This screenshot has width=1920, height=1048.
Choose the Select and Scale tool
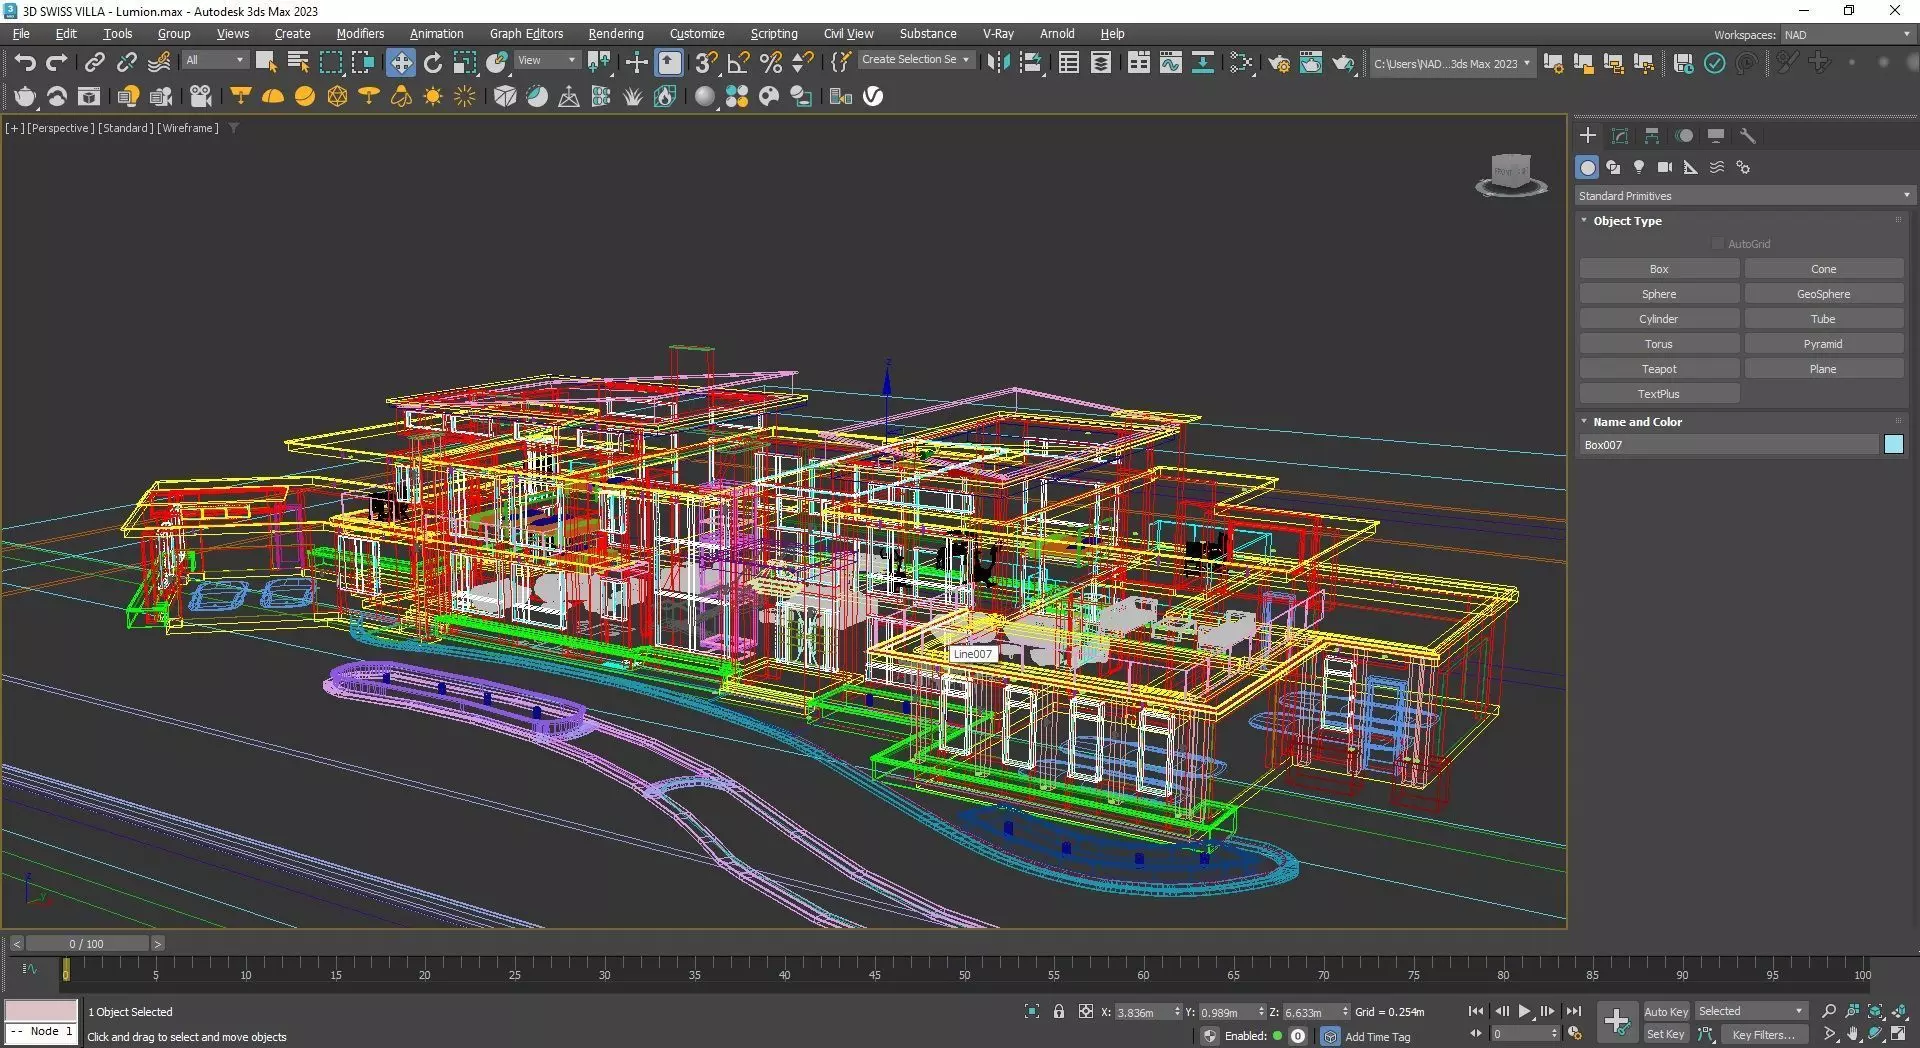(465, 63)
